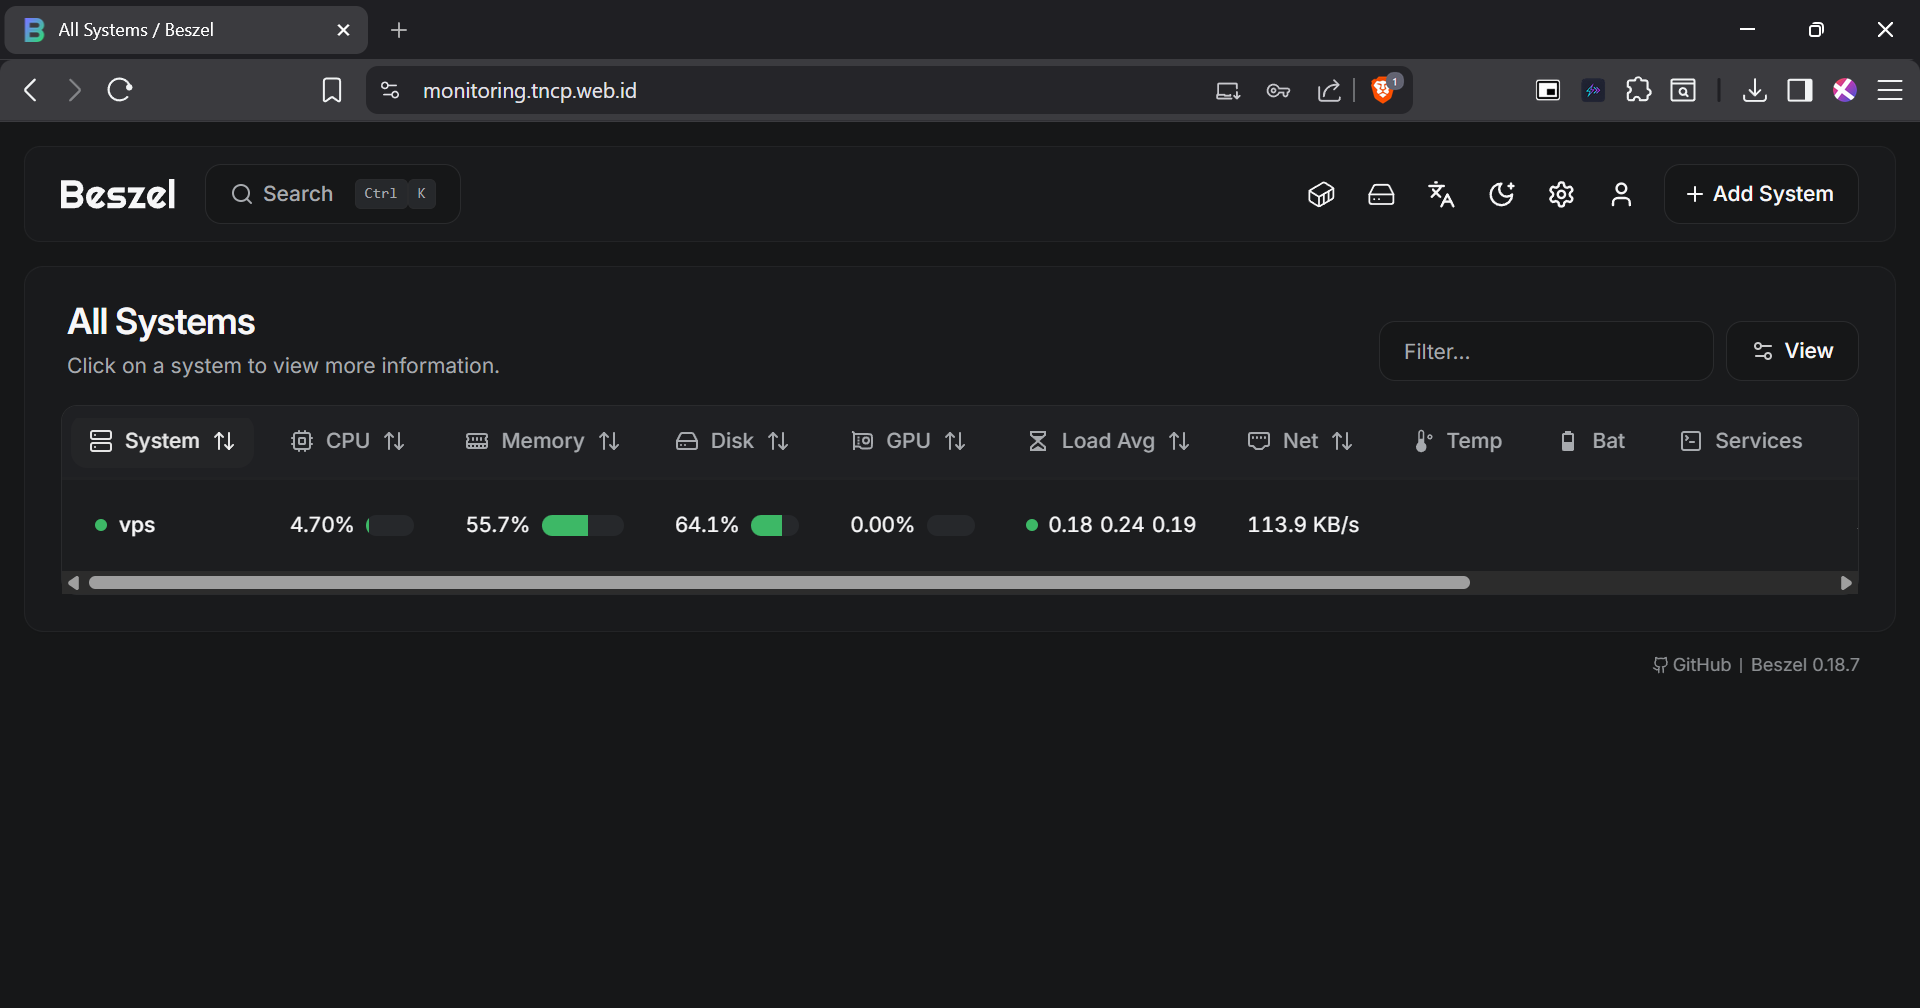Viewport: 1920px width, 1008px height.
Task: Open the browser hamburger menu
Action: coord(1890,91)
